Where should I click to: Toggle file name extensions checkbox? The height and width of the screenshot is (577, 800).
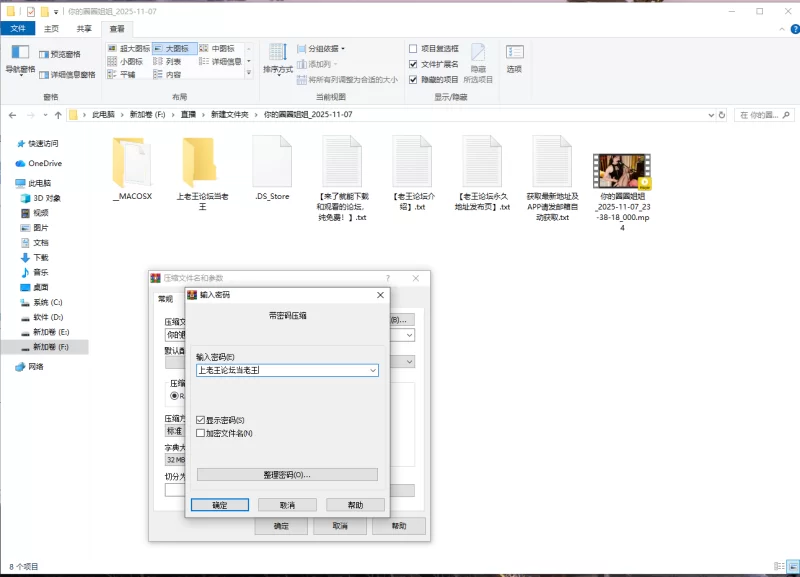click(413, 64)
